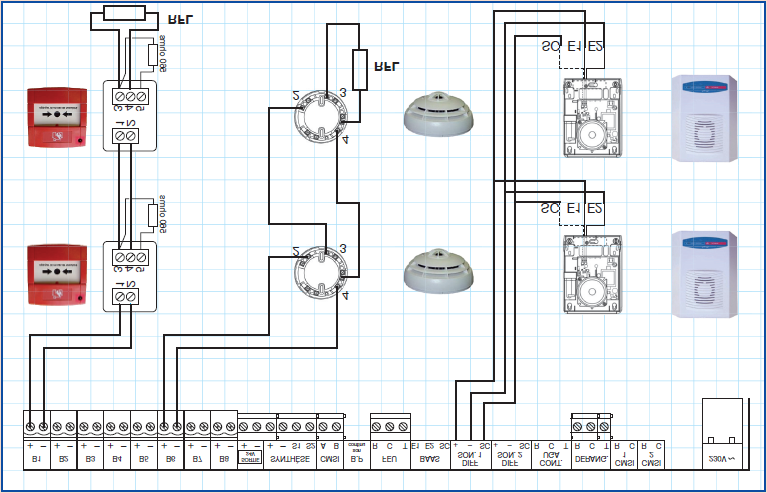
Task: Click the 680 ohms resistor at the upper call point
Action: pos(153,54)
